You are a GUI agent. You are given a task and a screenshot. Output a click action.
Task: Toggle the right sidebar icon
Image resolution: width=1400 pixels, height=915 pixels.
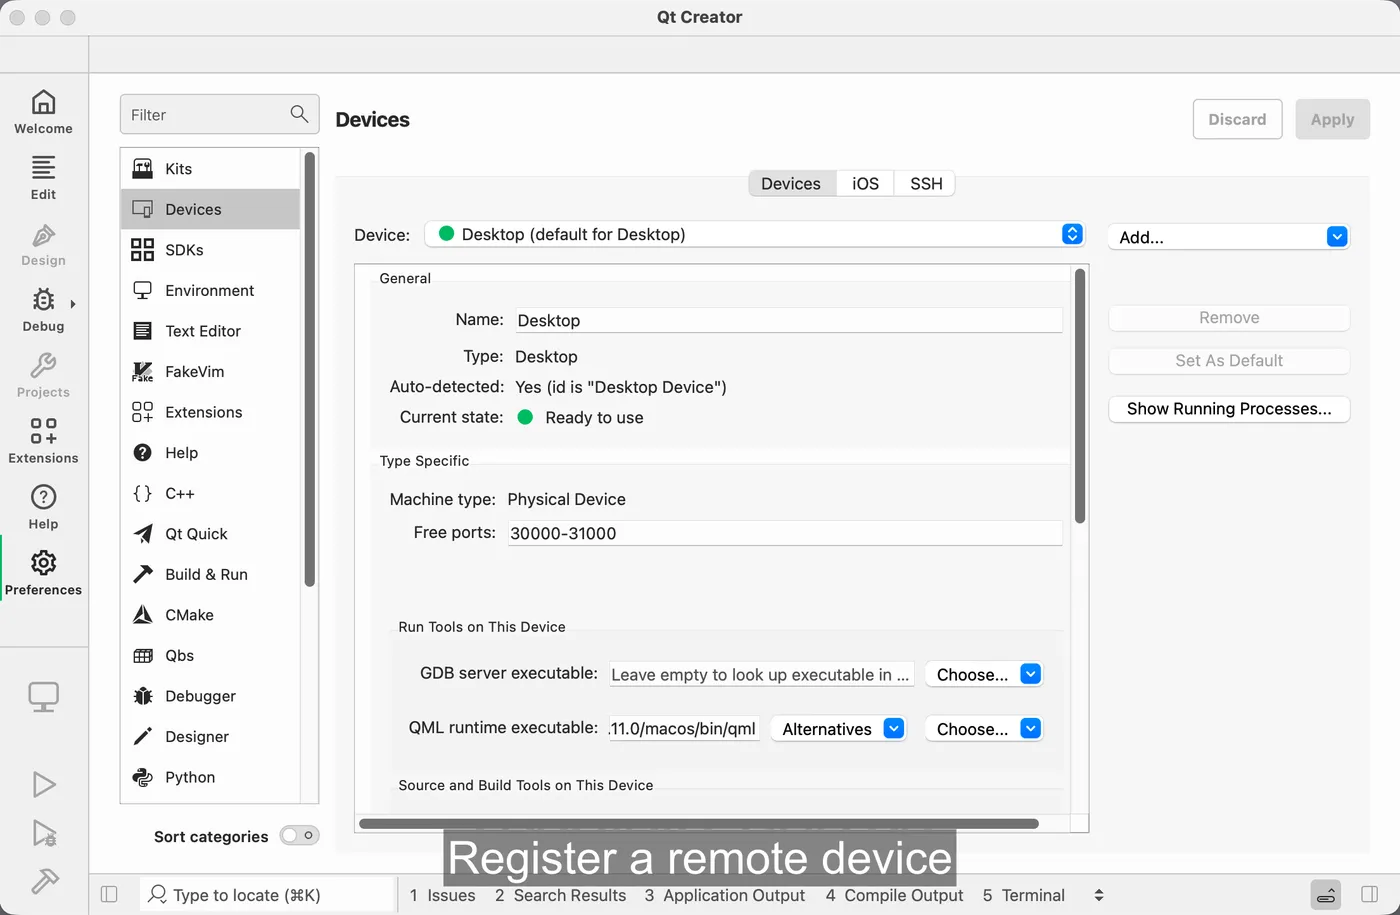pyautogui.click(x=1370, y=895)
